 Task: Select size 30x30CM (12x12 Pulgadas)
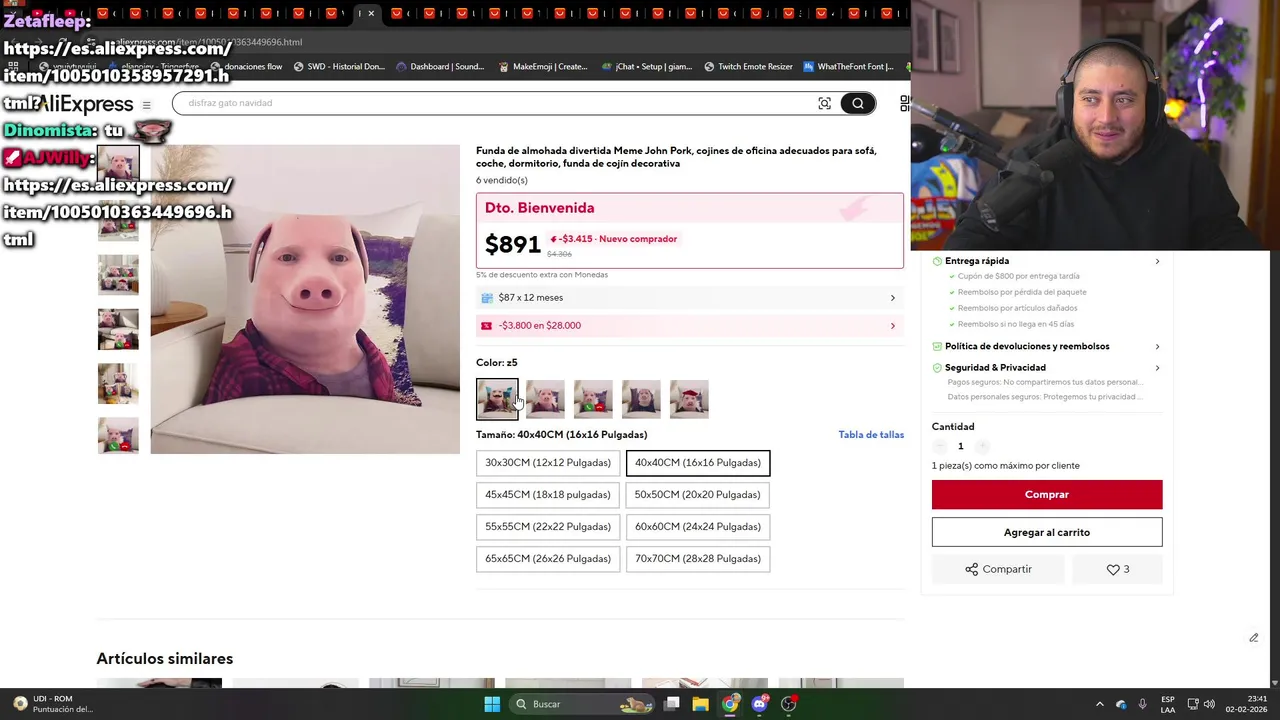548,463
